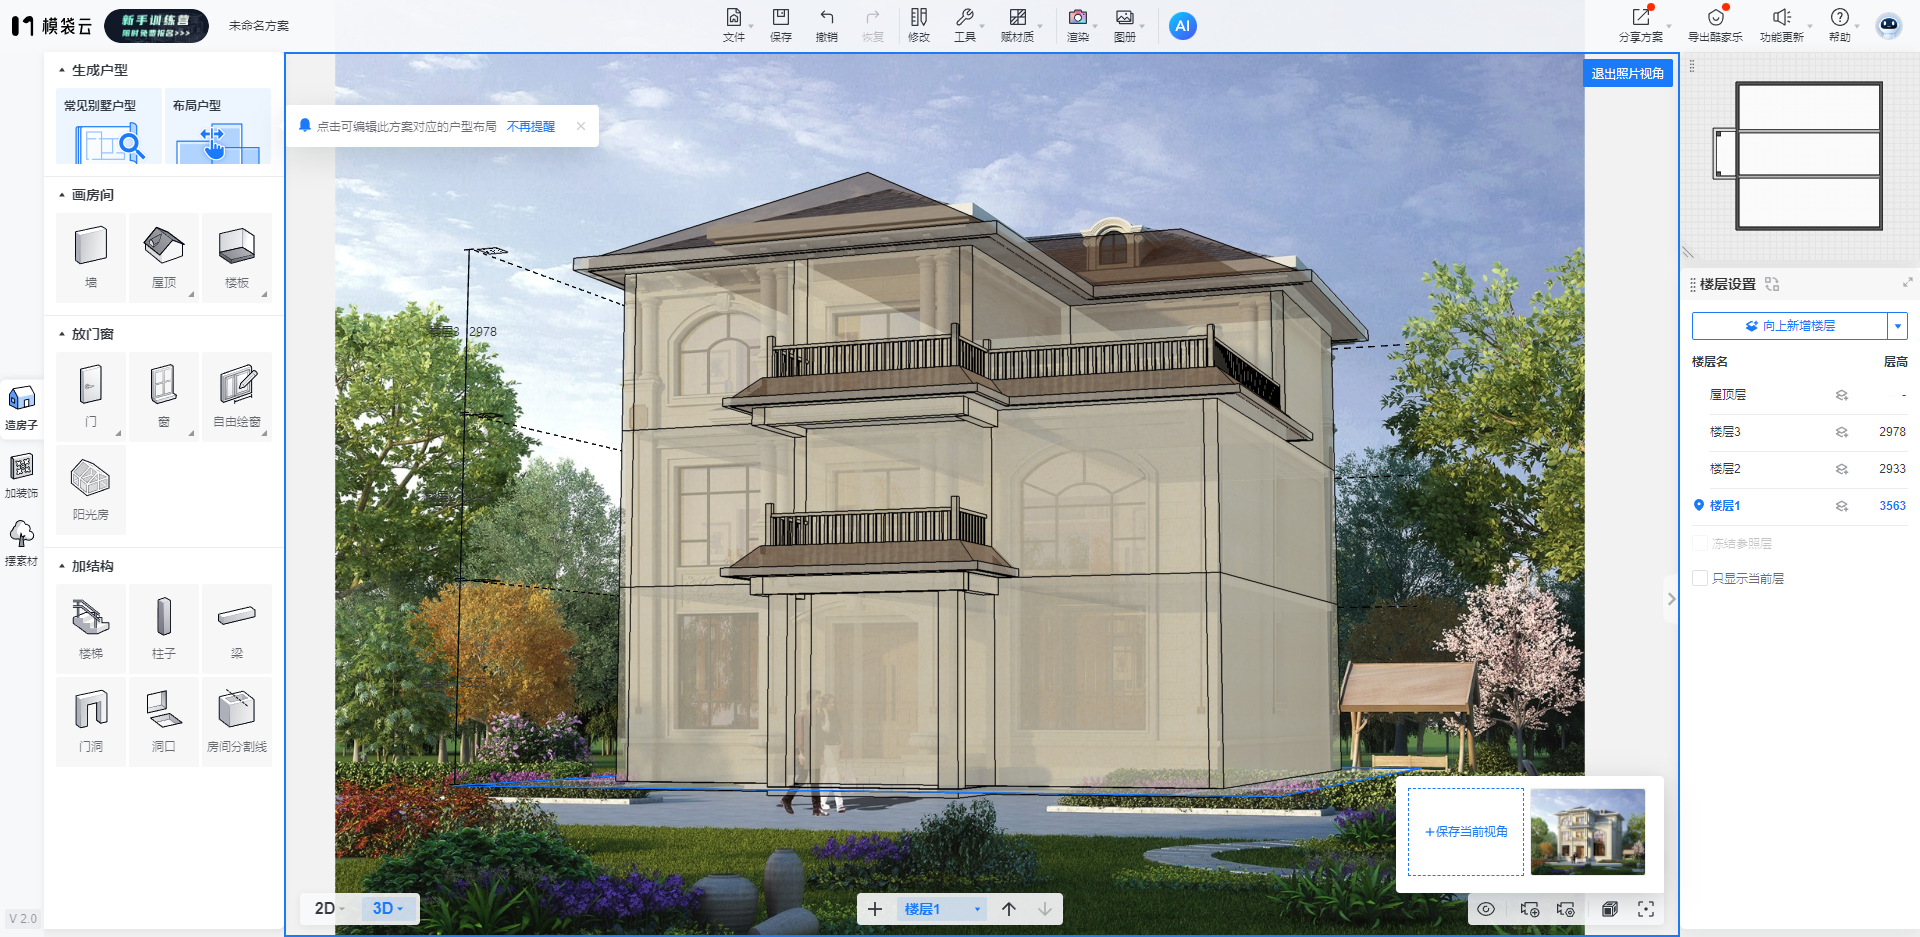Expand the 向上新增楼层 dropdown arrow
Image resolution: width=1920 pixels, height=937 pixels.
point(1897,326)
